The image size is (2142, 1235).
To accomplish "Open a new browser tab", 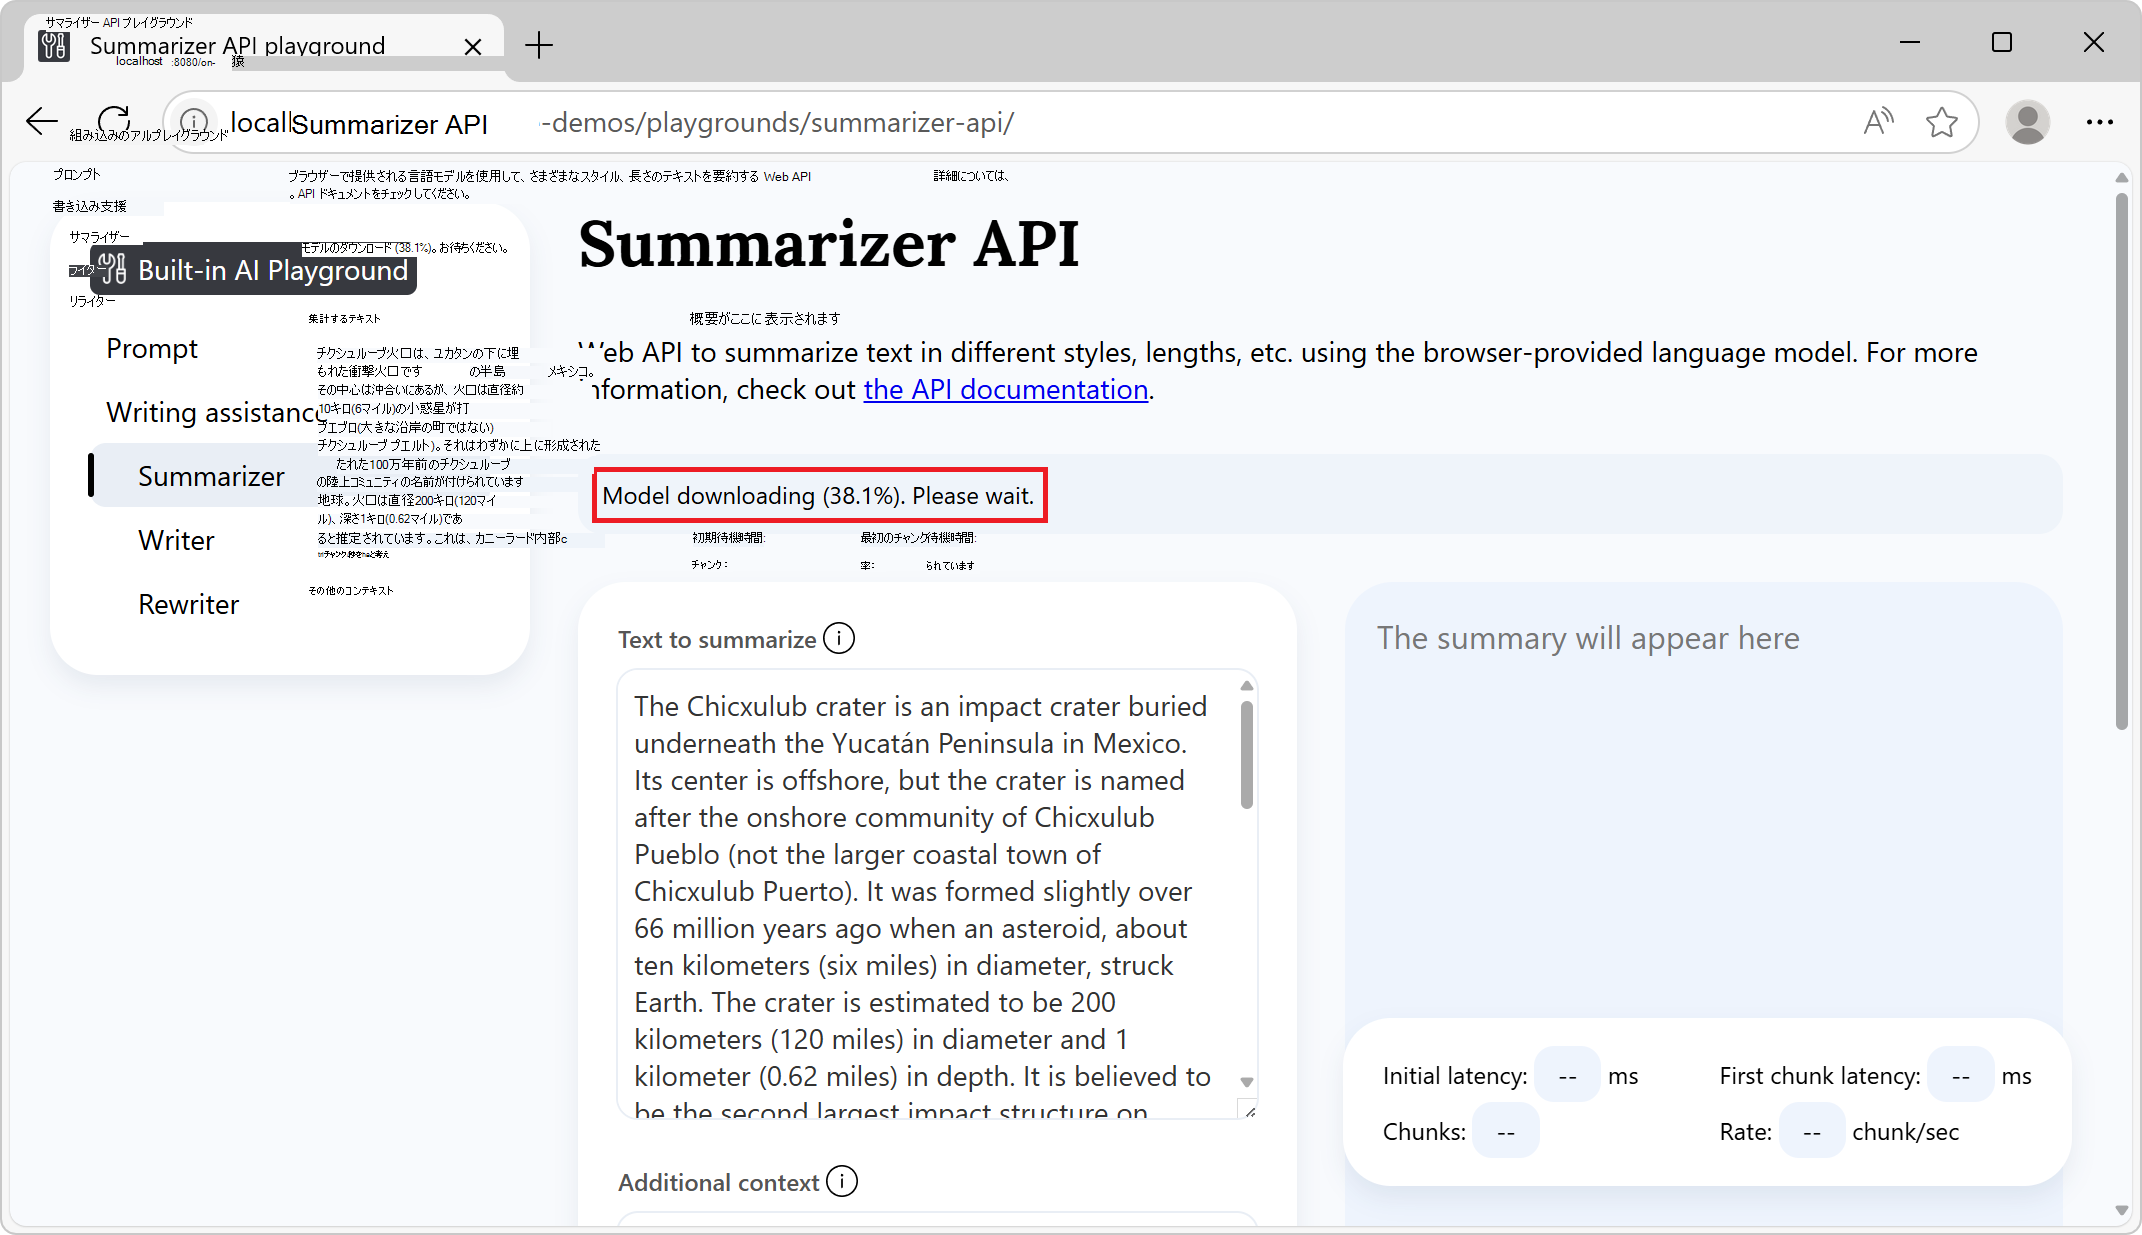I will coord(539,45).
